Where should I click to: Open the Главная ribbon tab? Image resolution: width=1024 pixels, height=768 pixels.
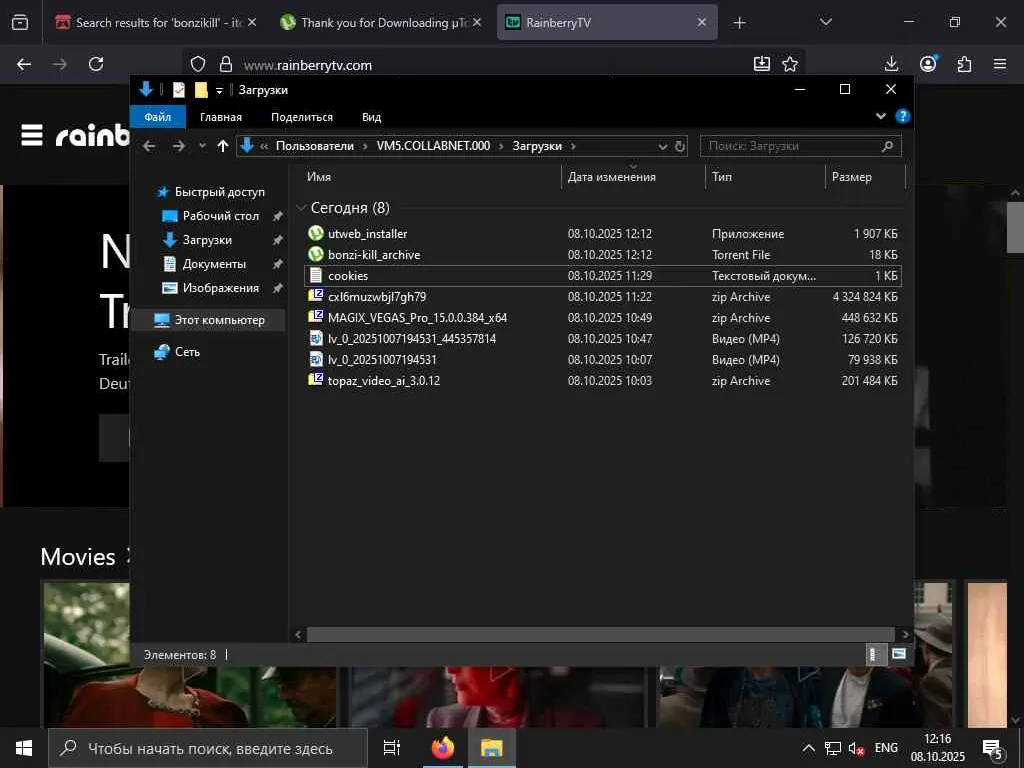pos(221,117)
